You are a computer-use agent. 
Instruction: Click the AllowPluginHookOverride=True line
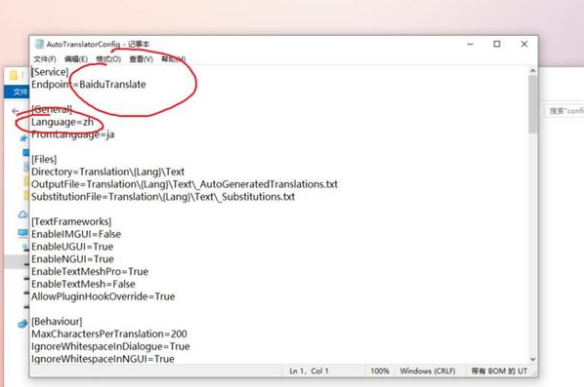[x=103, y=296]
